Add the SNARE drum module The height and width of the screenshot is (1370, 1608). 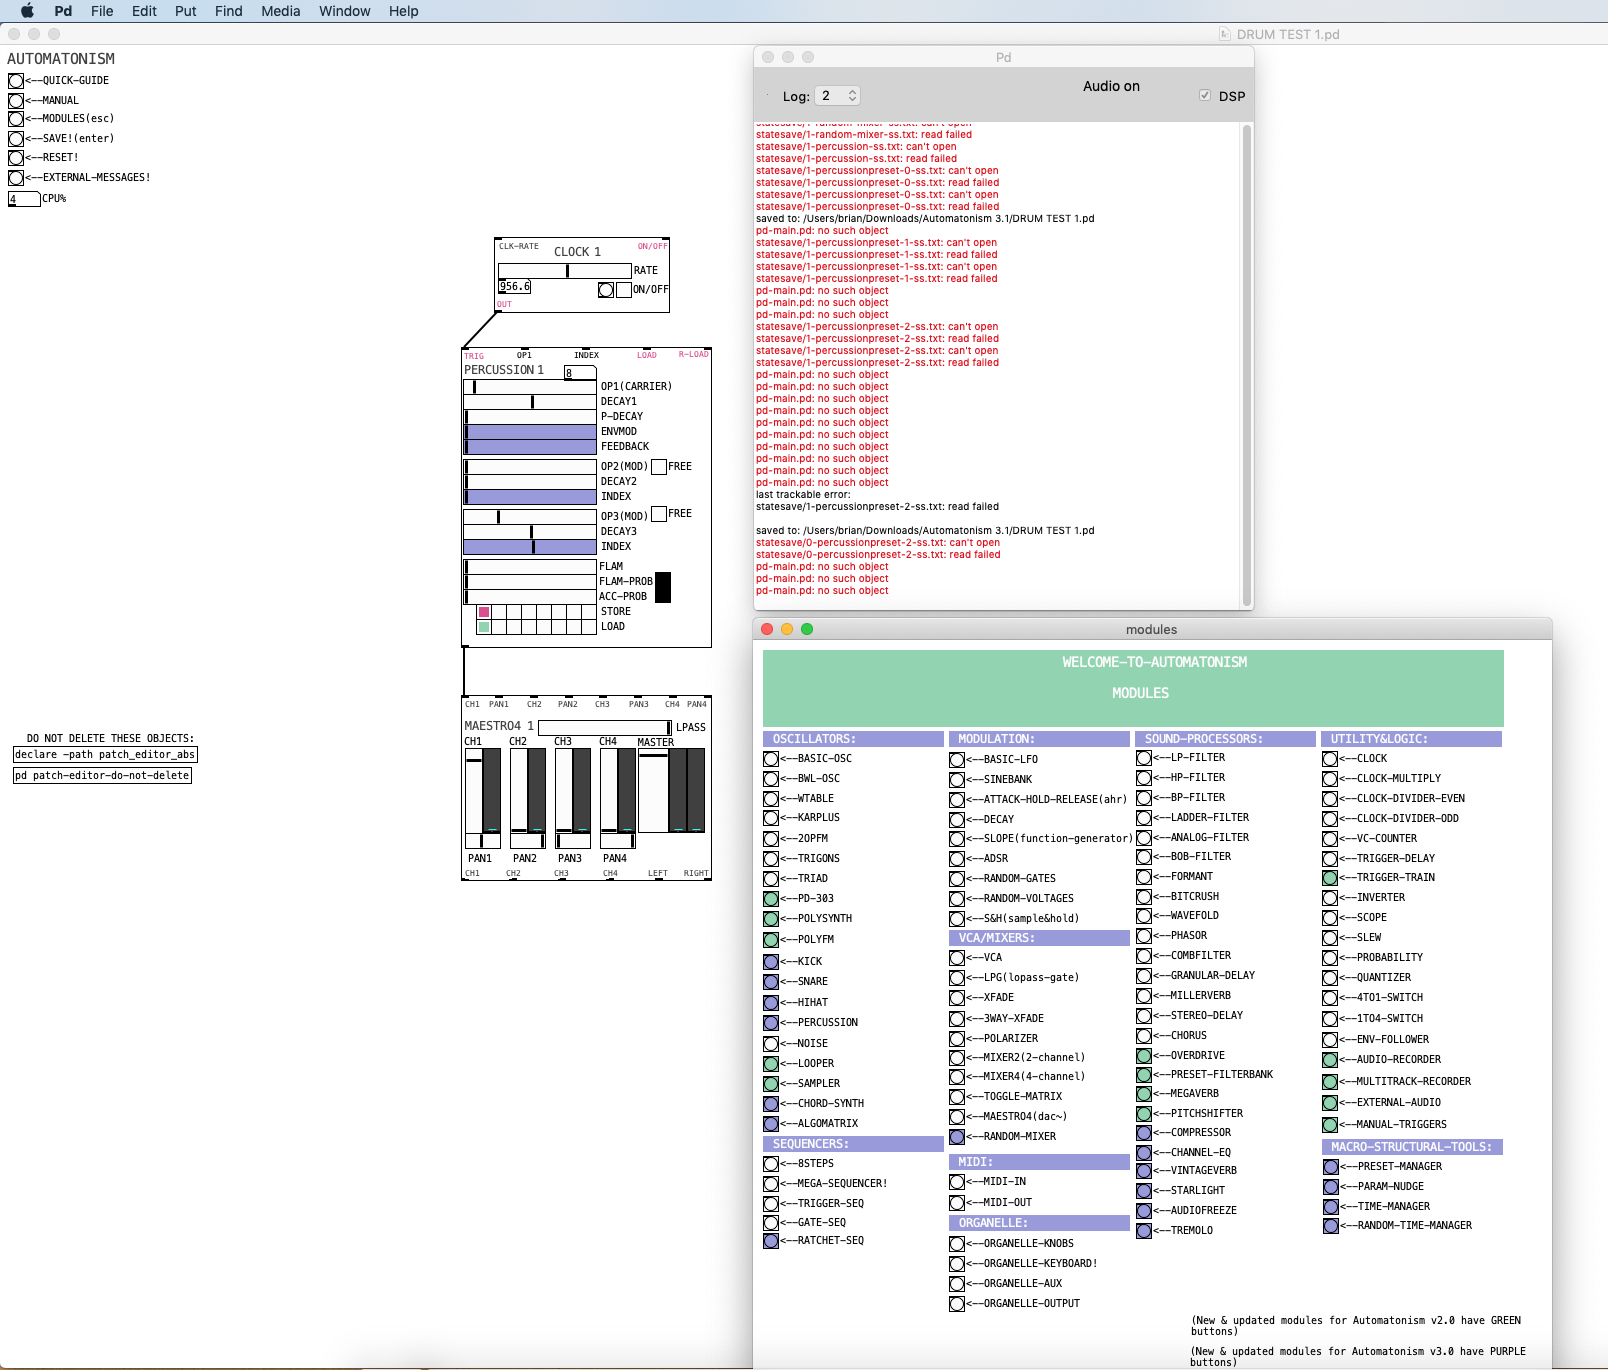point(771,982)
